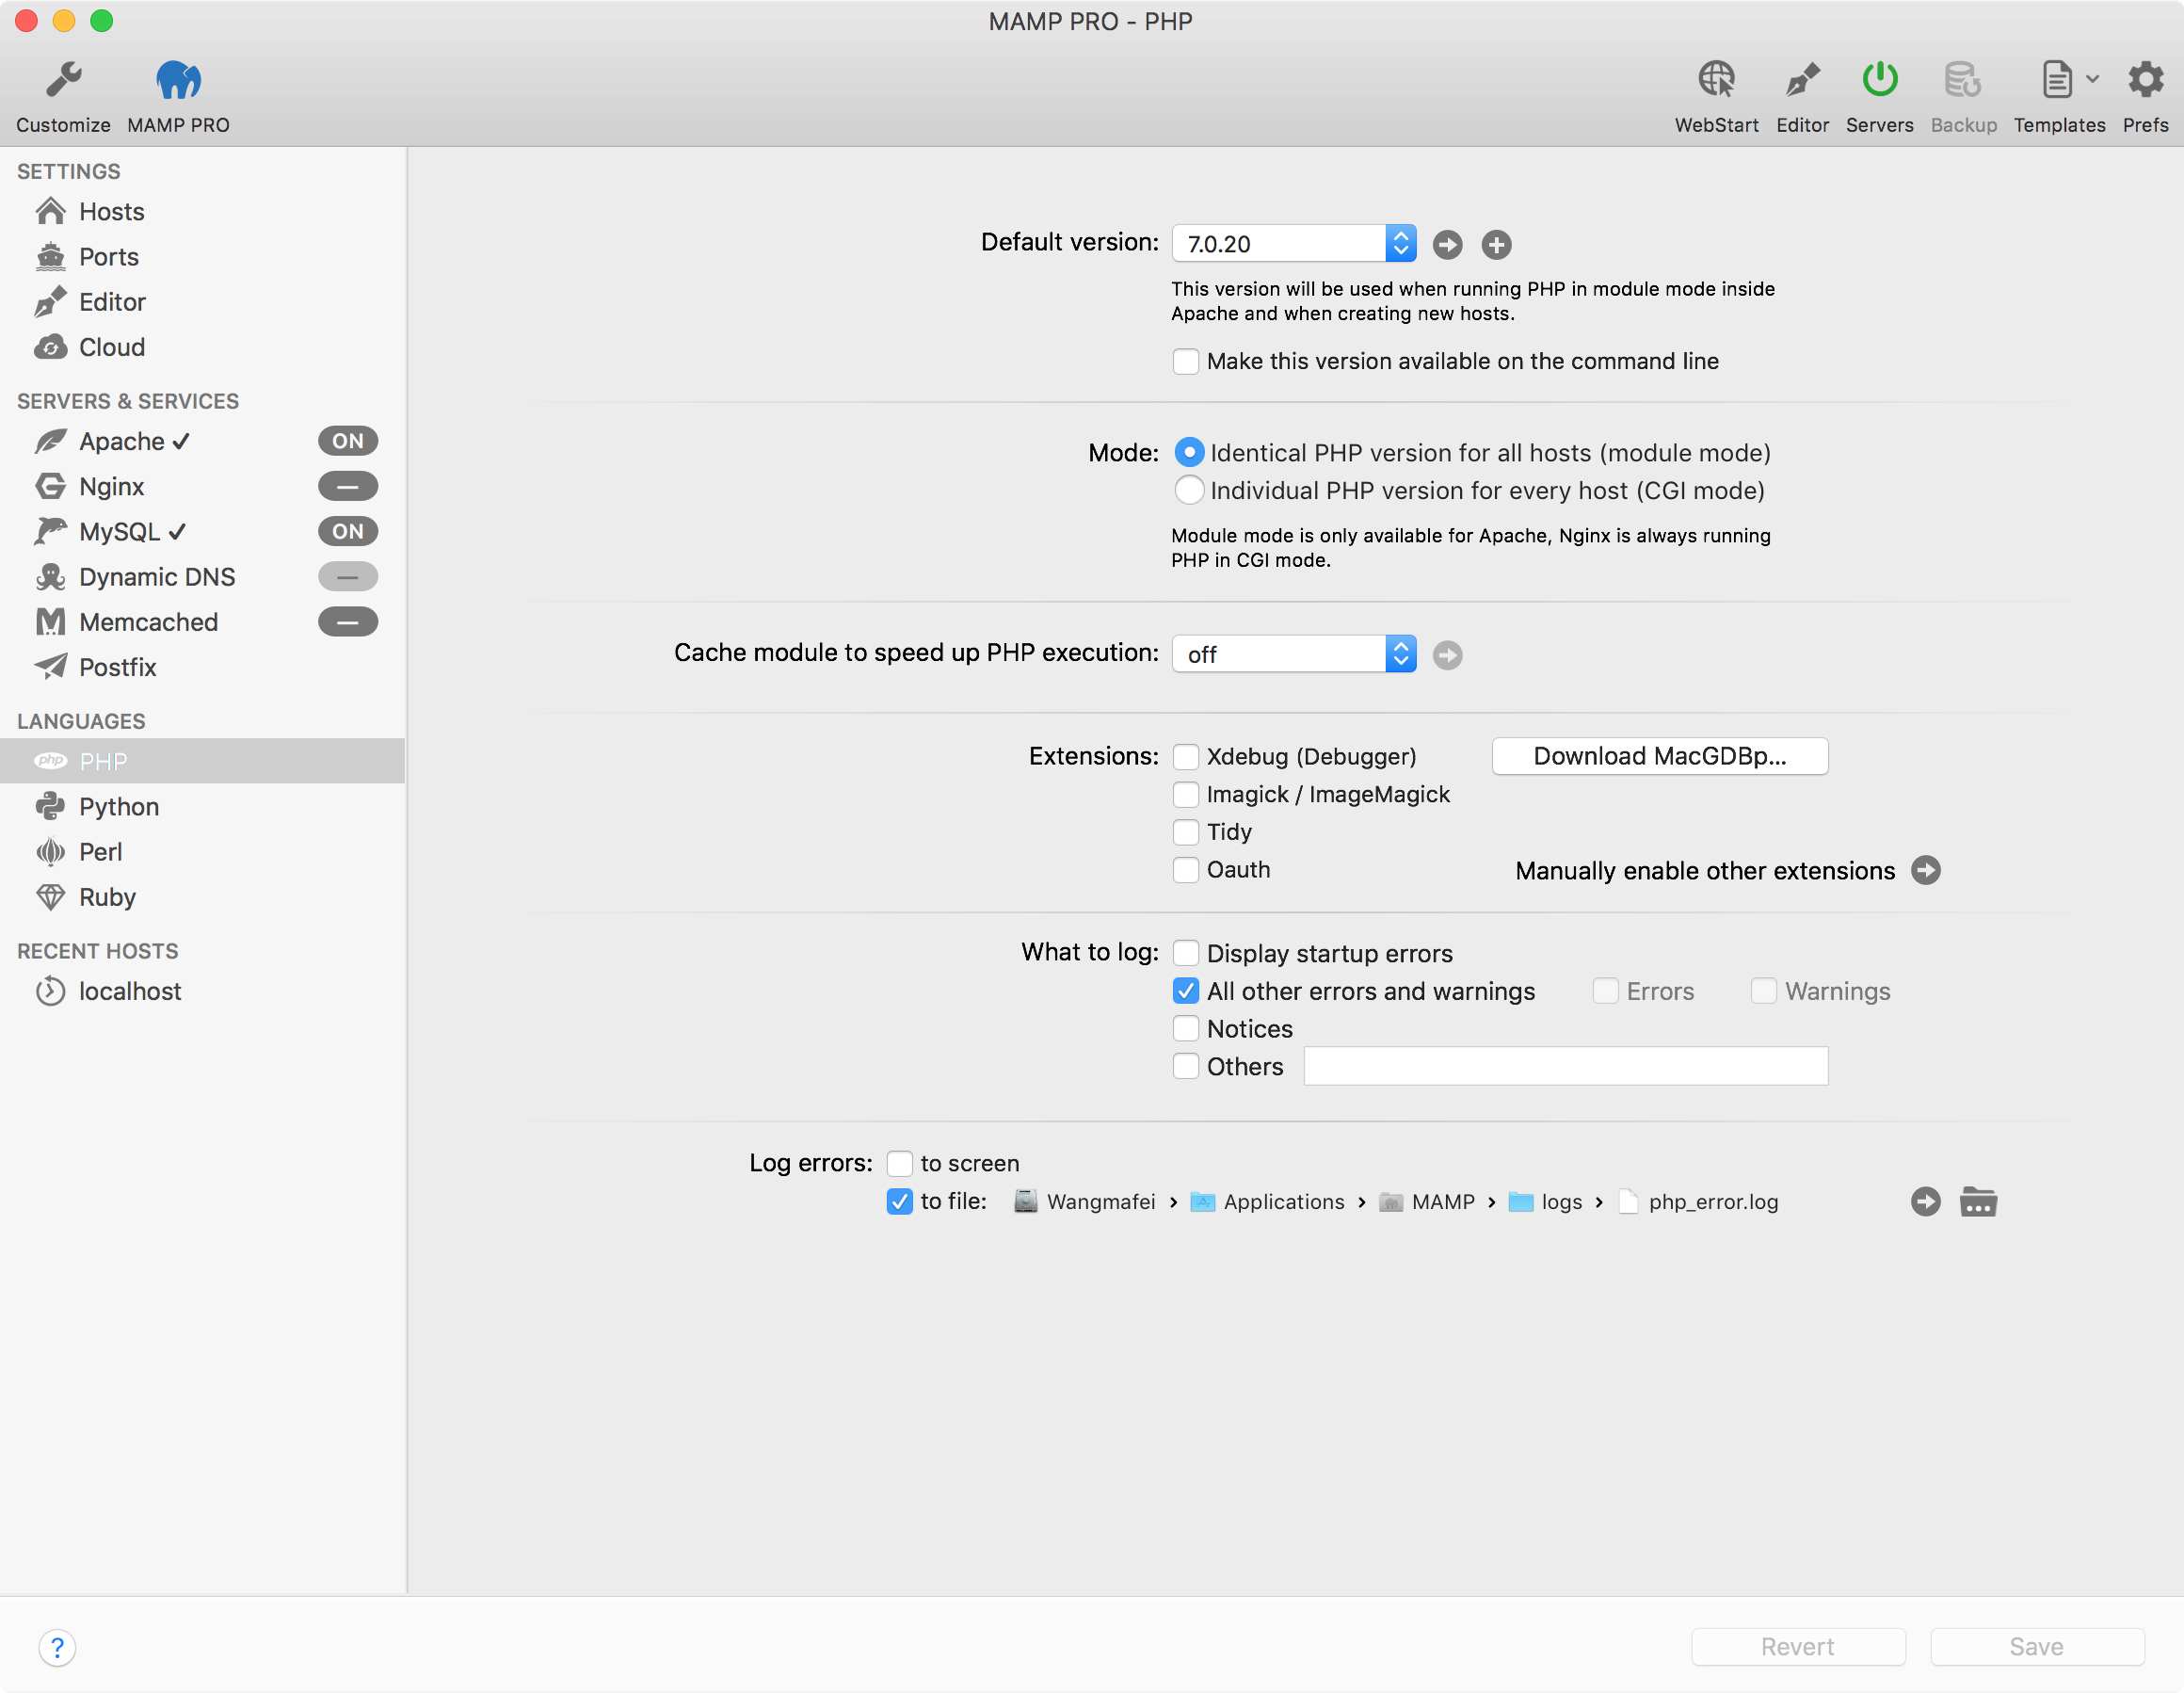Check Display startup errors
This screenshot has width=2184, height=1693.
(1185, 953)
